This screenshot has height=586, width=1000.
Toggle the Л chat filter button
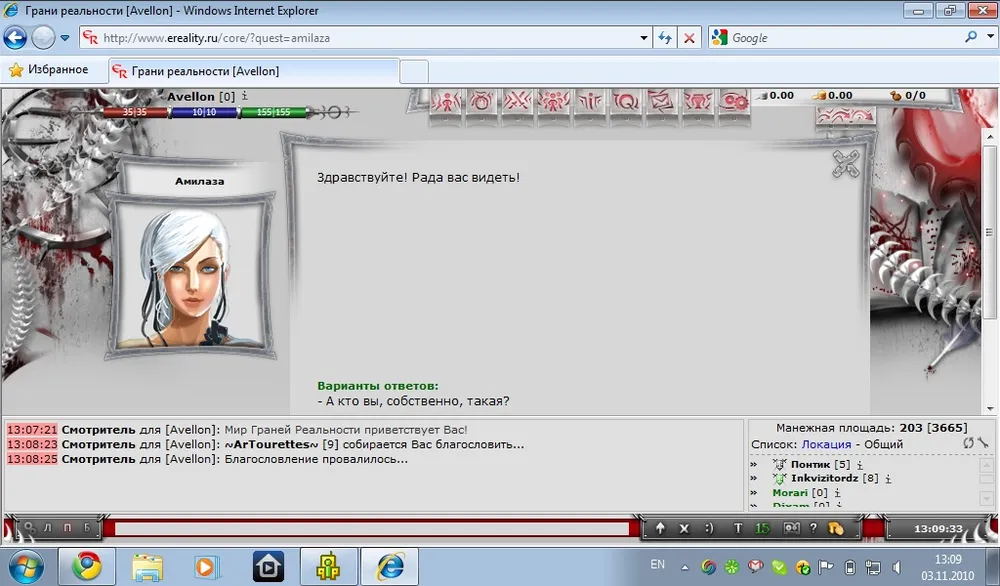point(50,528)
